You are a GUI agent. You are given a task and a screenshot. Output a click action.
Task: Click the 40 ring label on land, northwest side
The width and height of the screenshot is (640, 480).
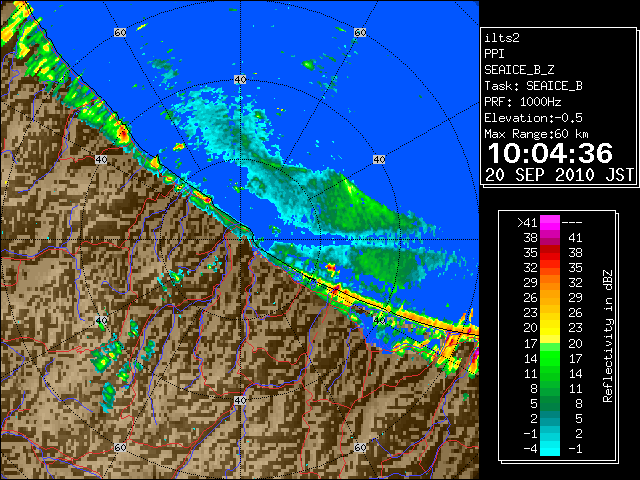point(101,160)
